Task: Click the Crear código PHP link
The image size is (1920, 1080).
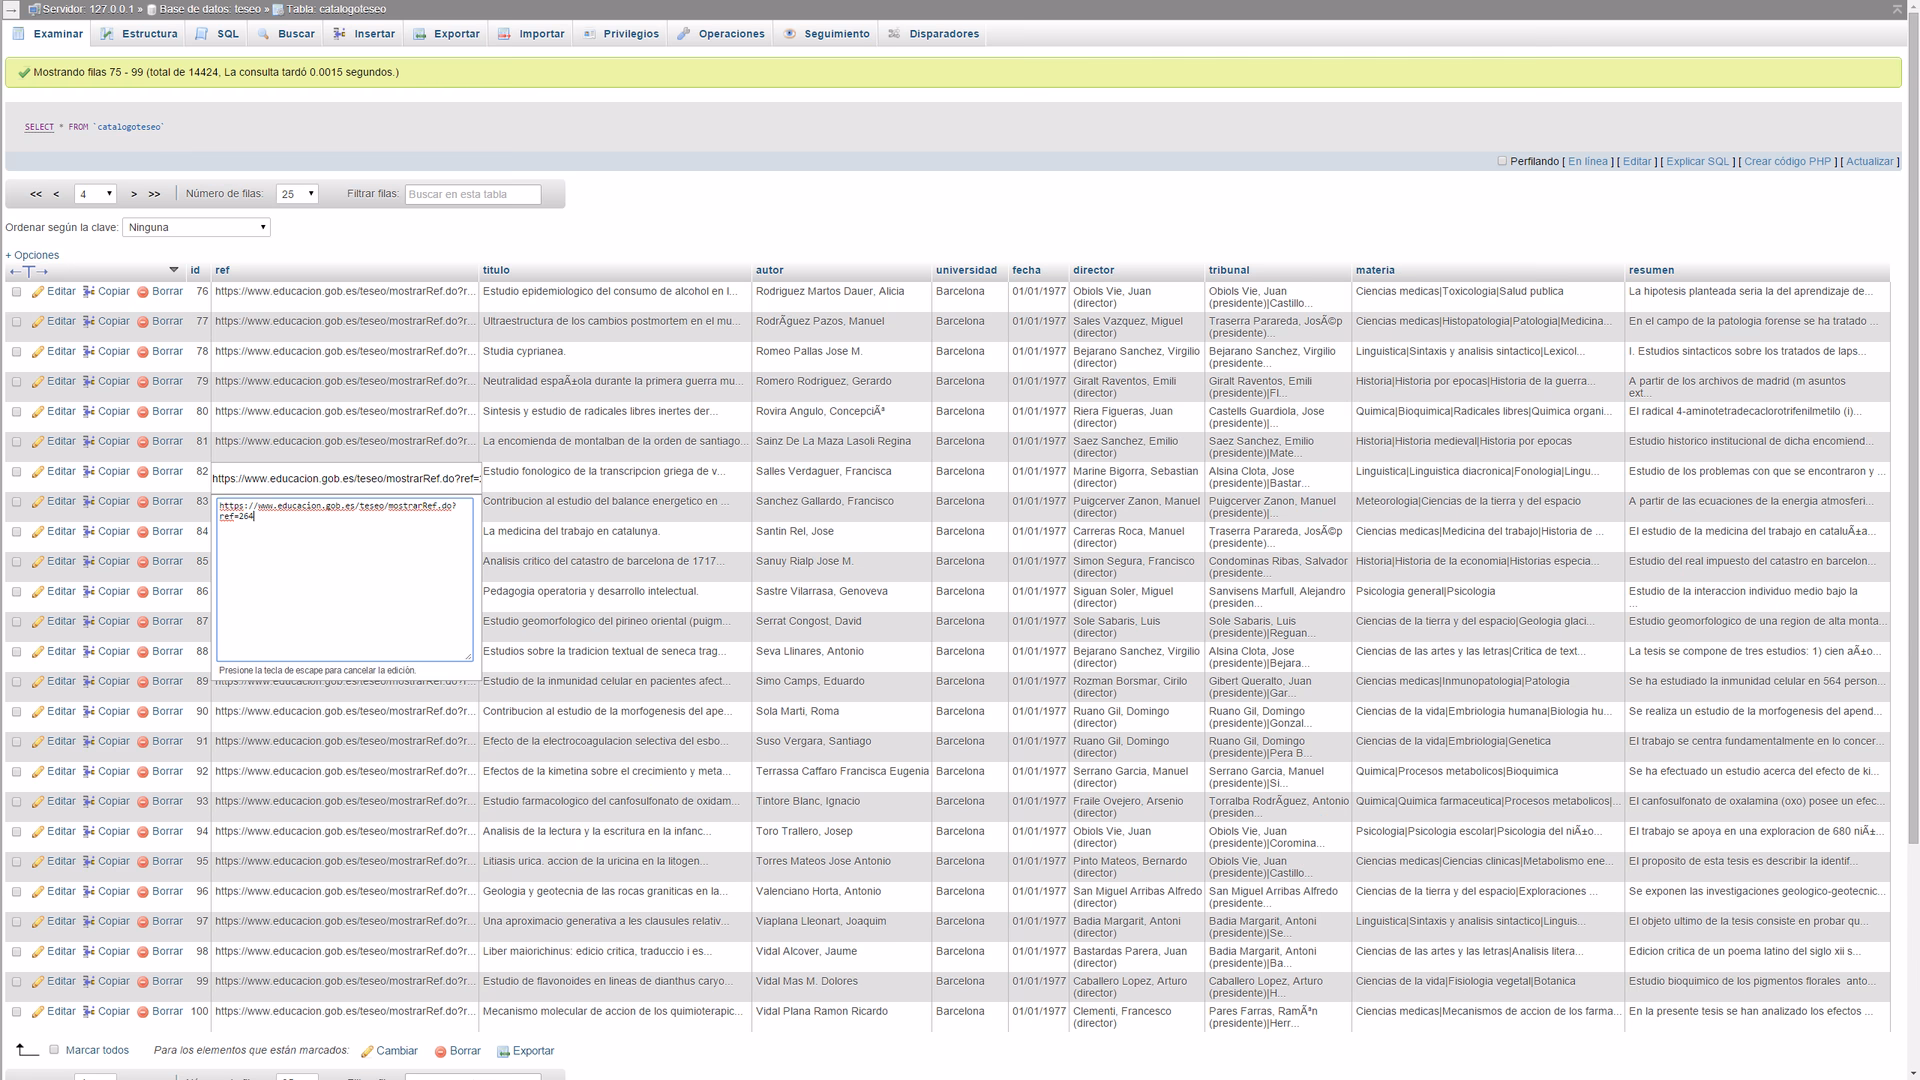Action: pyautogui.click(x=1788, y=161)
